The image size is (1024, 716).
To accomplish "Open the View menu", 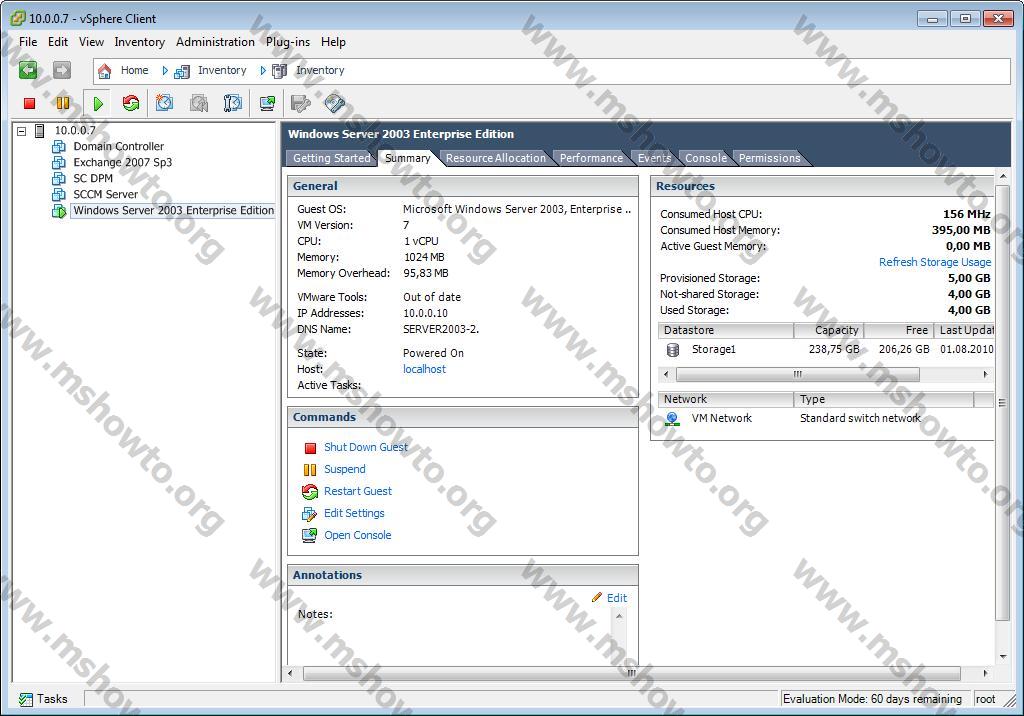I will pyautogui.click(x=91, y=42).
